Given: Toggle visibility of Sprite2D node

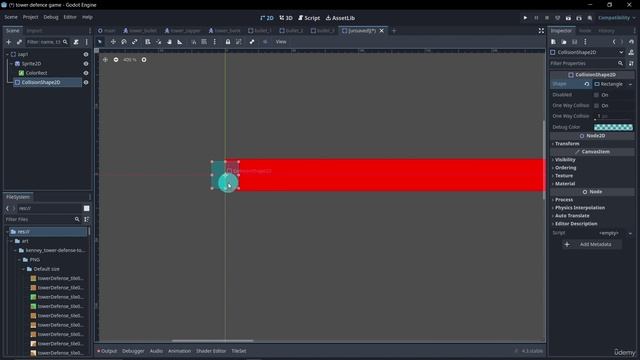Looking at the screenshot, I should coord(86,64).
